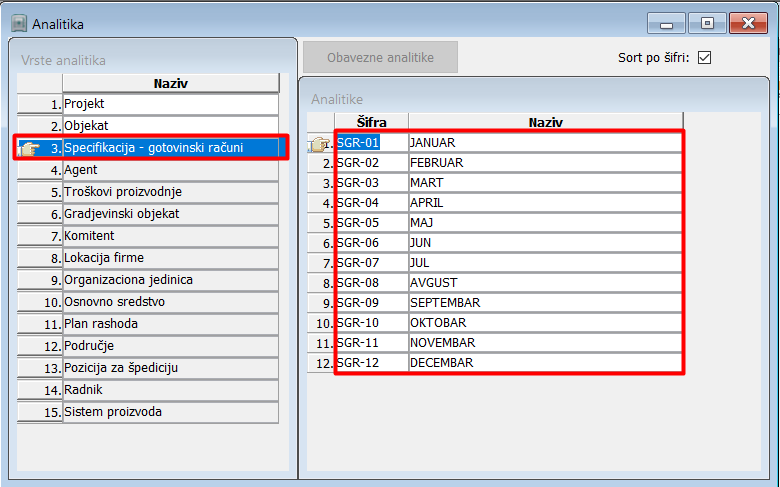Minimize the Analitika window
Image resolution: width=780 pixels, height=487 pixels.
[667, 23]
